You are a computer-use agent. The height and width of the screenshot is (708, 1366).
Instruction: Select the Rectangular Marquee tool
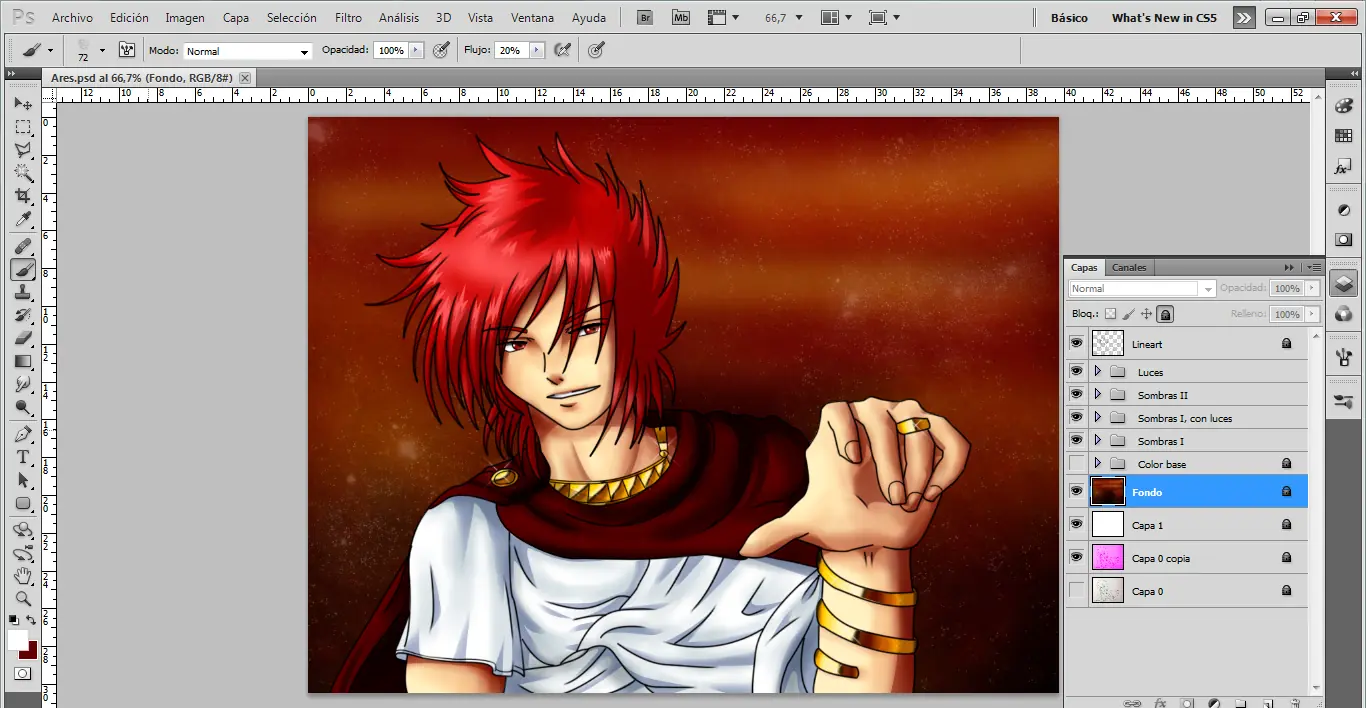click(x=23, y=127)
